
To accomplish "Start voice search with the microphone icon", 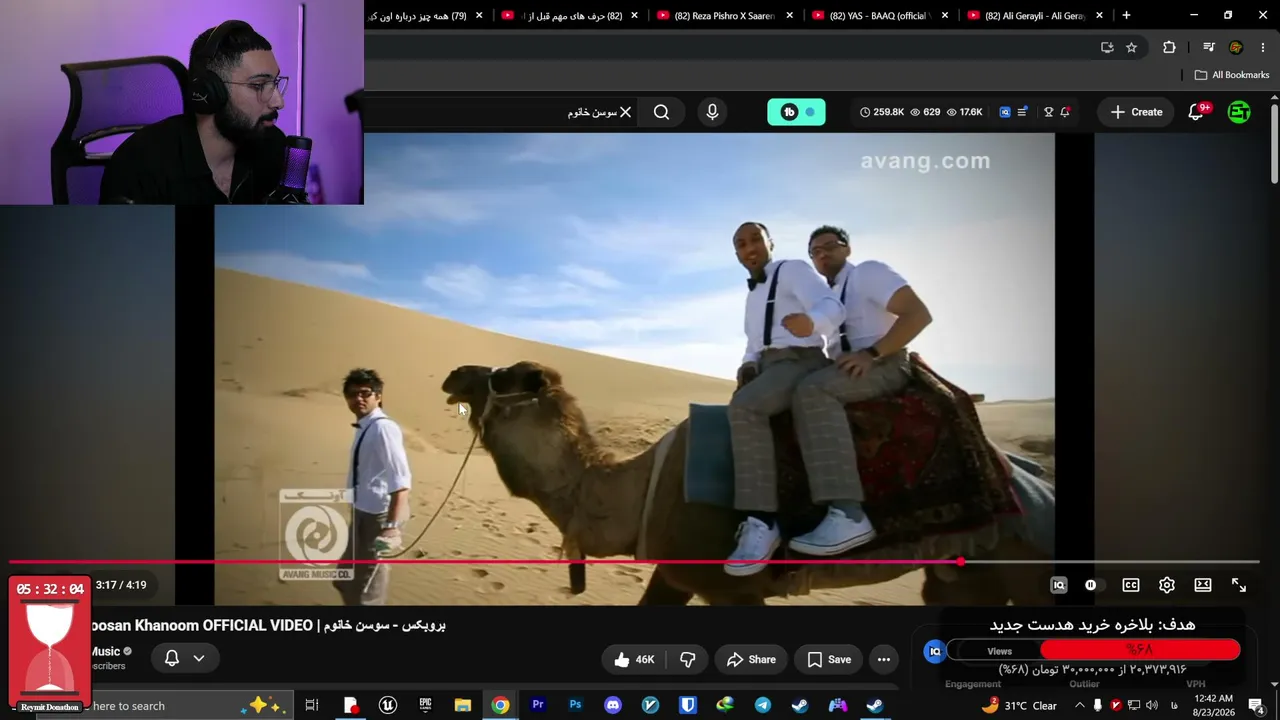I will click(712, 112).
